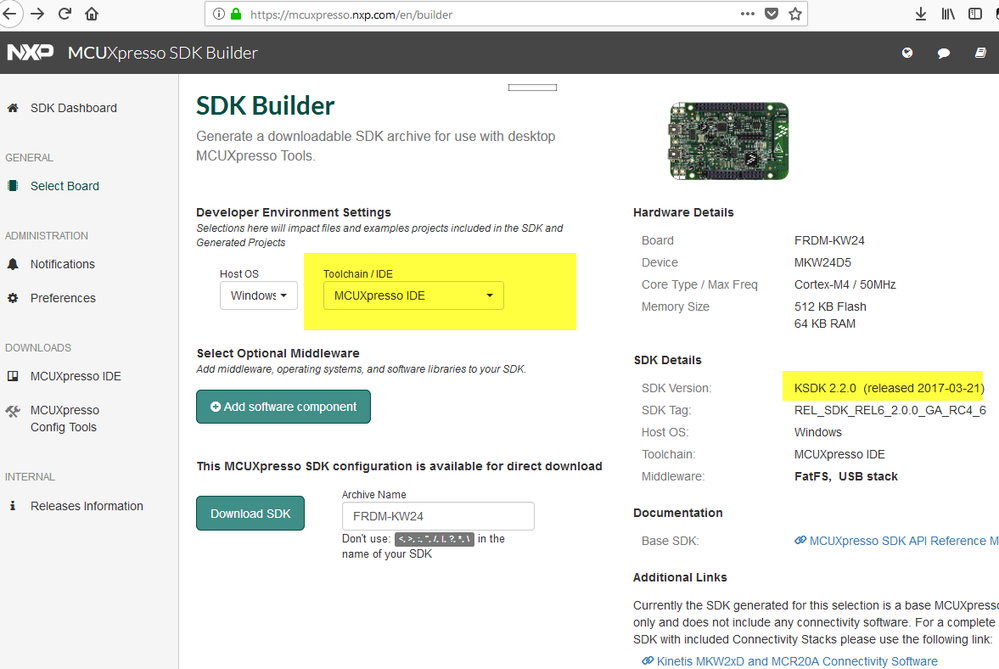The height and width of the screenshot is (669, 999).
Task: Select the FRDM-KW24 board value
Action: 829,240
